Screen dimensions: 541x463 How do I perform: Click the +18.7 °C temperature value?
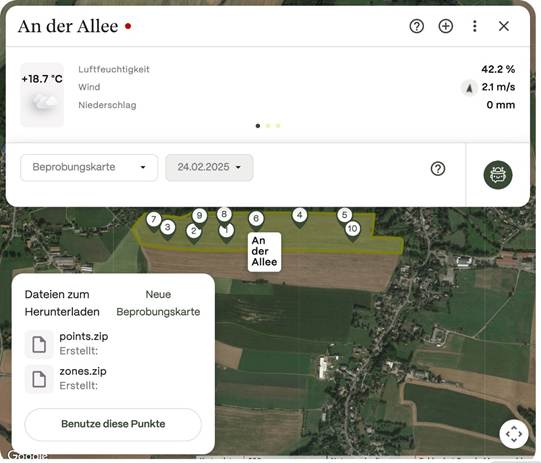tap(42, 79)
